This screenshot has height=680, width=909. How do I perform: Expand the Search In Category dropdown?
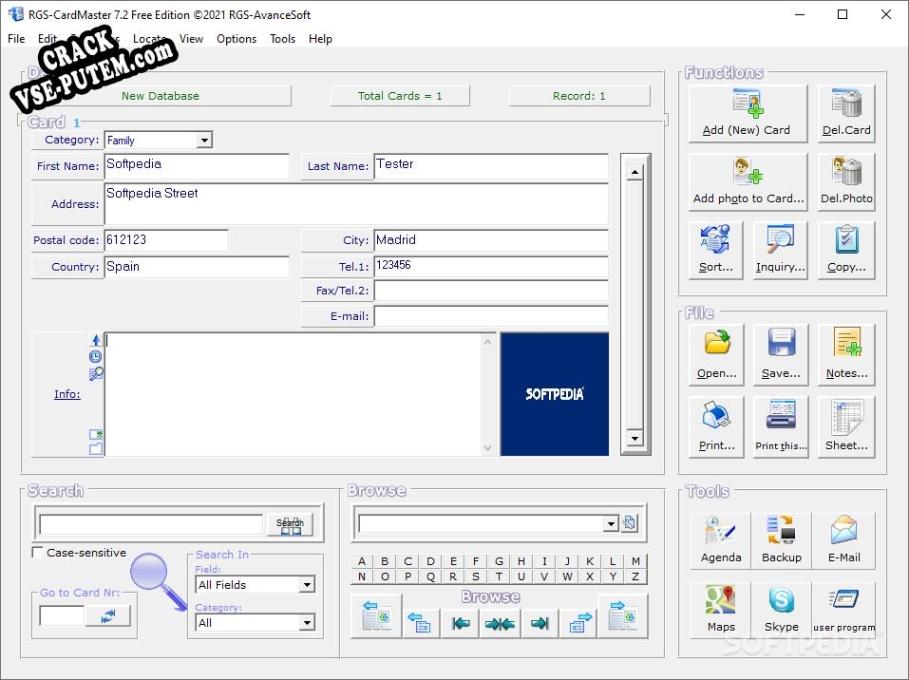(307, 623)
